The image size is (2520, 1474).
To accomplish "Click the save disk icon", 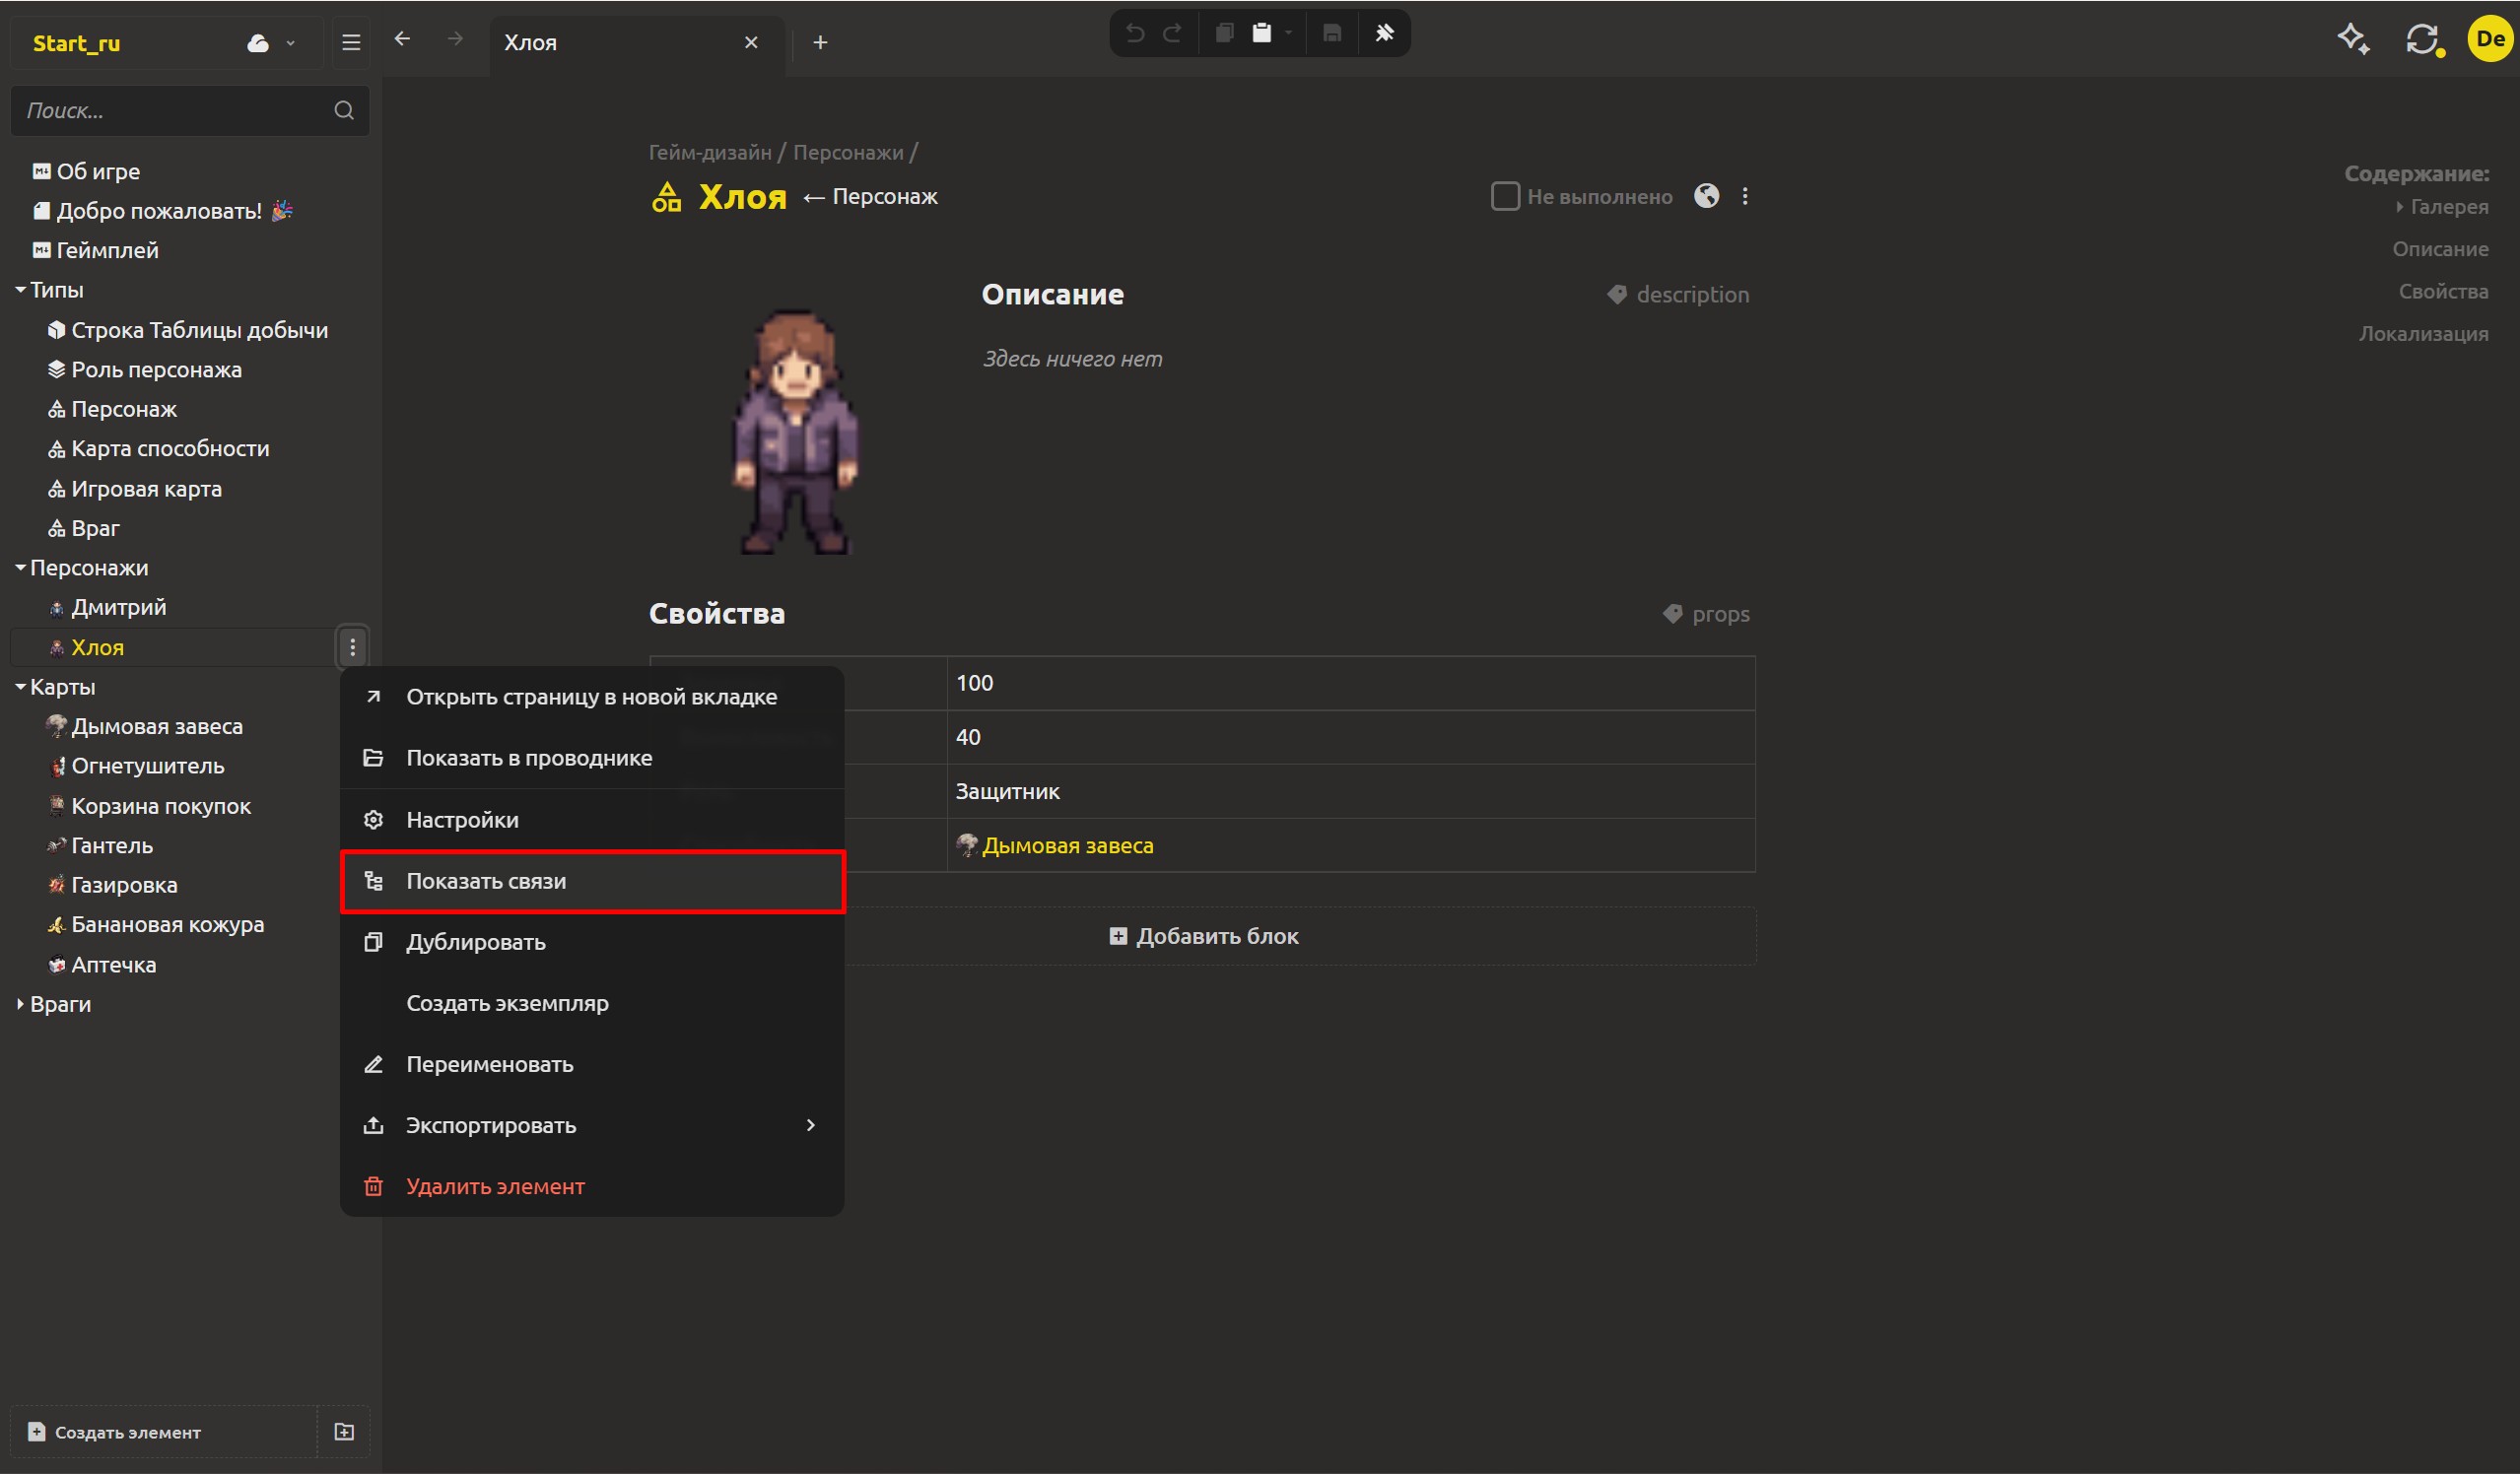I will click(x=1331, y=33).
